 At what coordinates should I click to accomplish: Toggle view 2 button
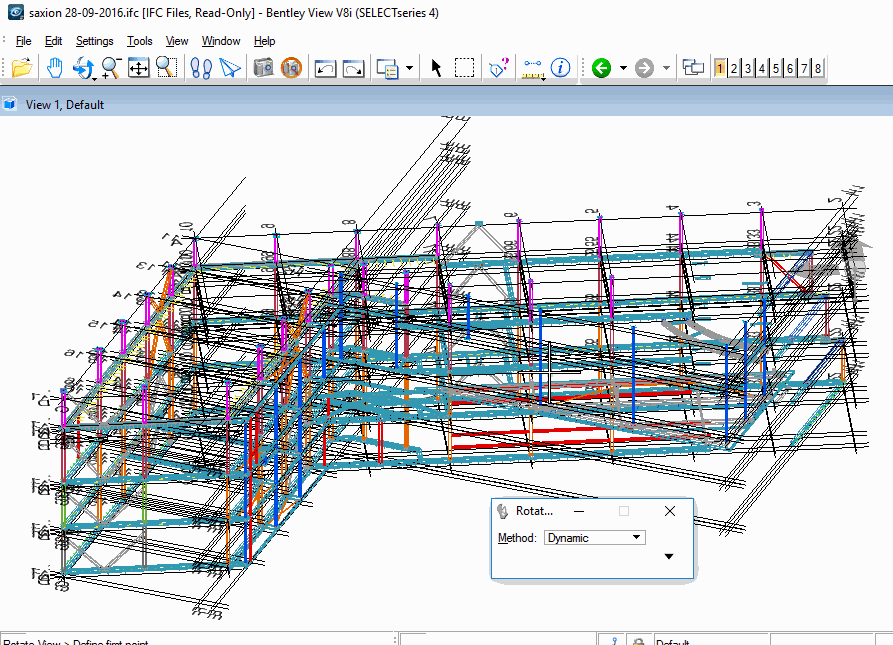pyautogui.click(x=734, y=68)
